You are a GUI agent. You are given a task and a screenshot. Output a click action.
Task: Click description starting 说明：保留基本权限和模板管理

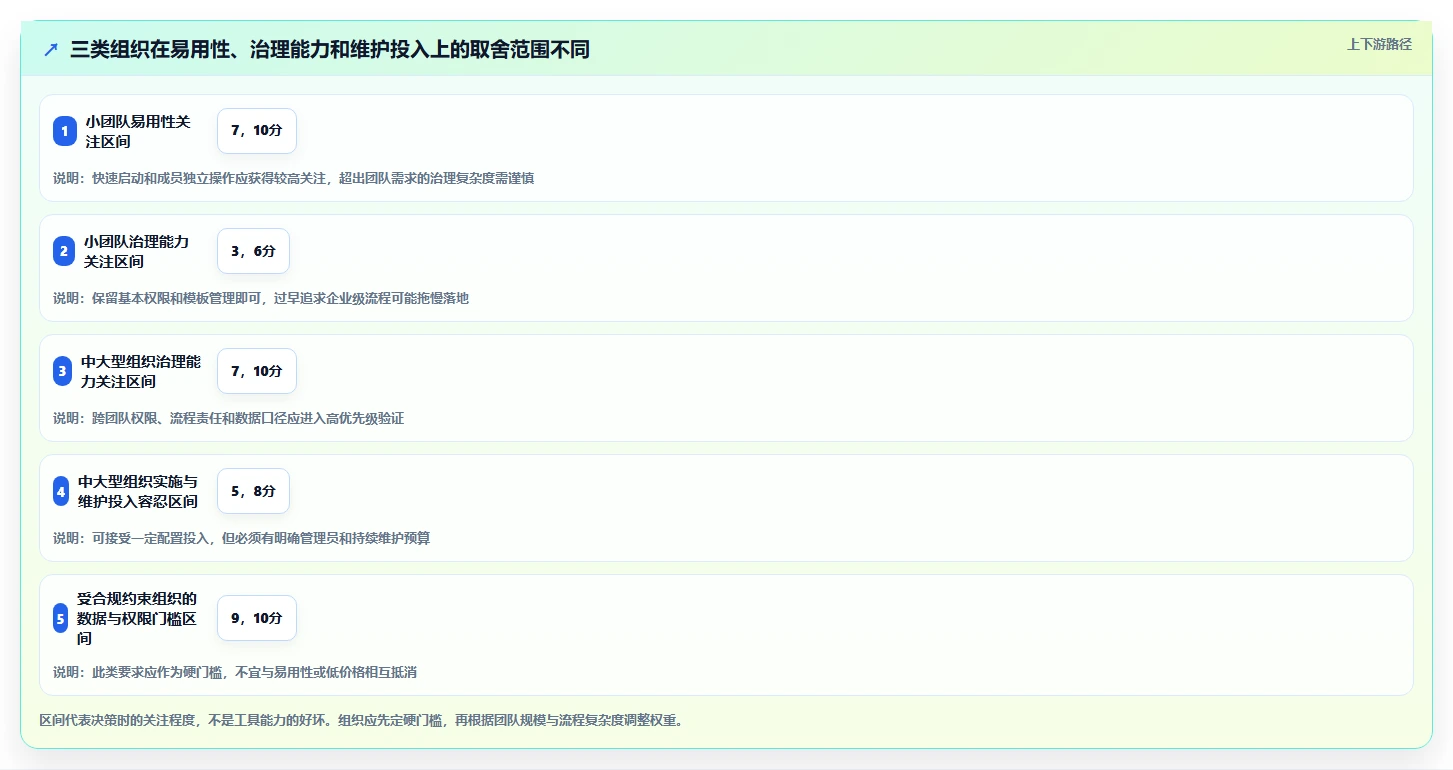coord(261,298)
